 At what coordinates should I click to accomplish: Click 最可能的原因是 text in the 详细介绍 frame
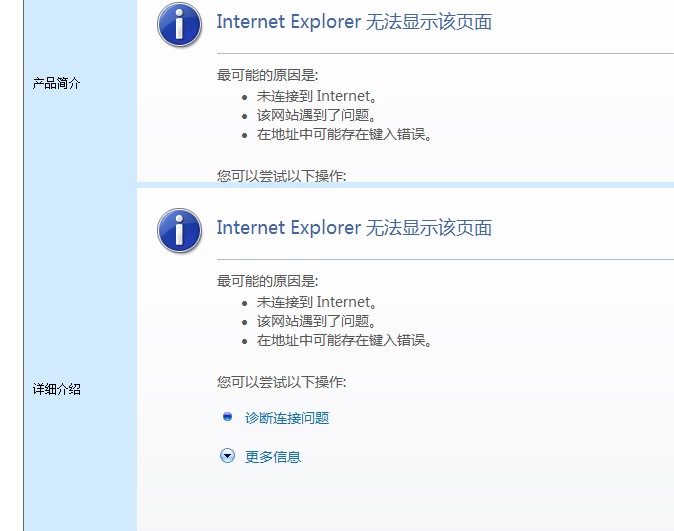(x=267, y=282)
